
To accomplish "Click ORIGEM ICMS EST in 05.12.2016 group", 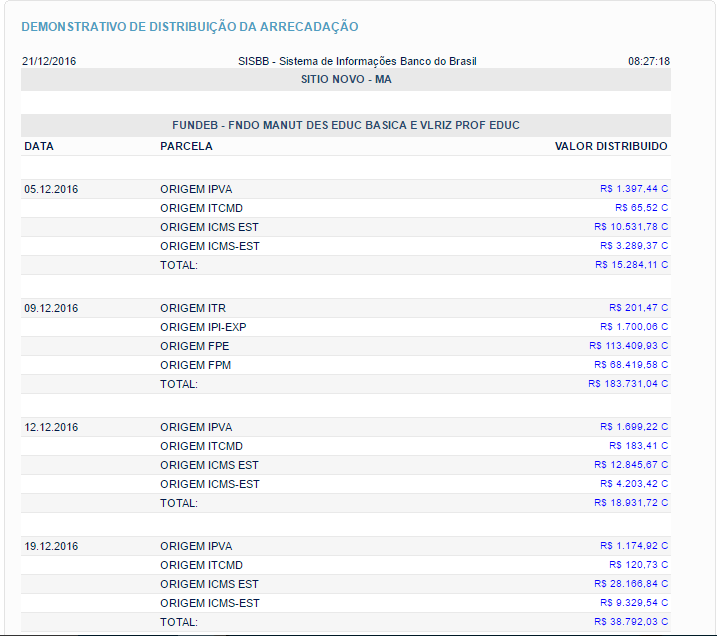I will click(x=209, y=227).
